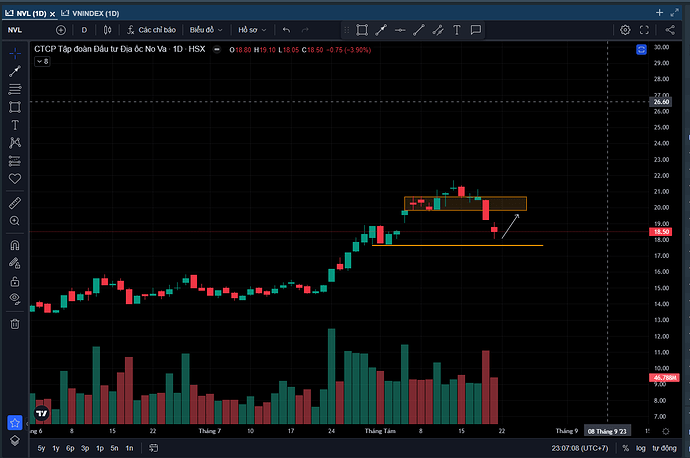Expand the Hồ sơ dropdown
The width and height of the screenshot is (690, 458).
click(x=252, y=30)
